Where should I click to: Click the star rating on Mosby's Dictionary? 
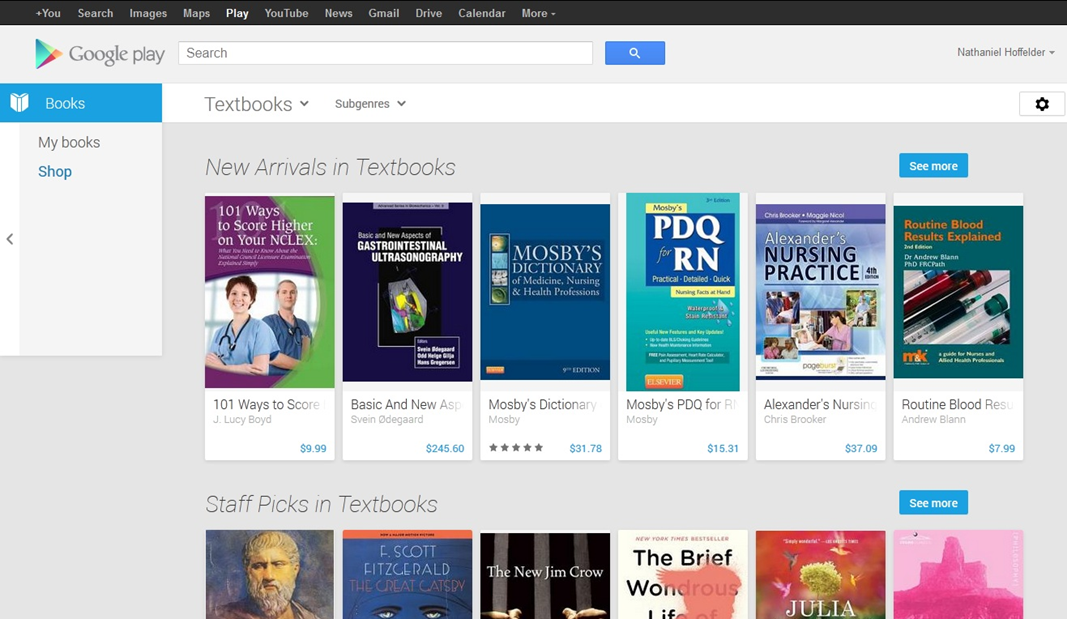(x=516, y=448)
